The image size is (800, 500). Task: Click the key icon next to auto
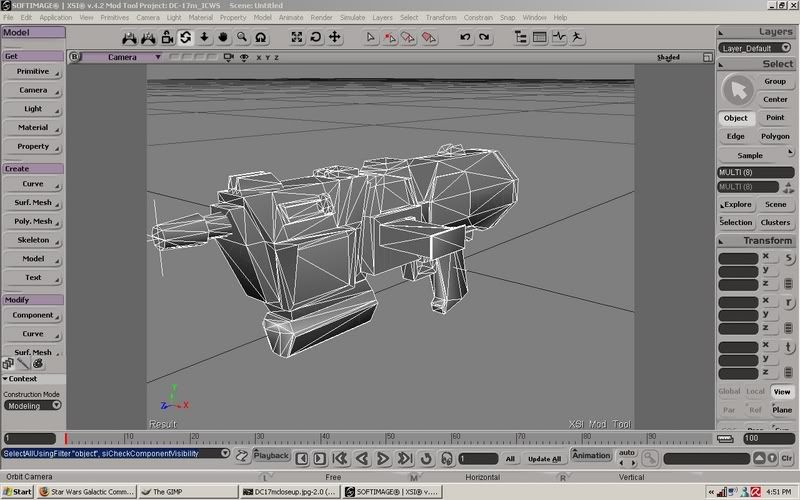click(649, 458)
